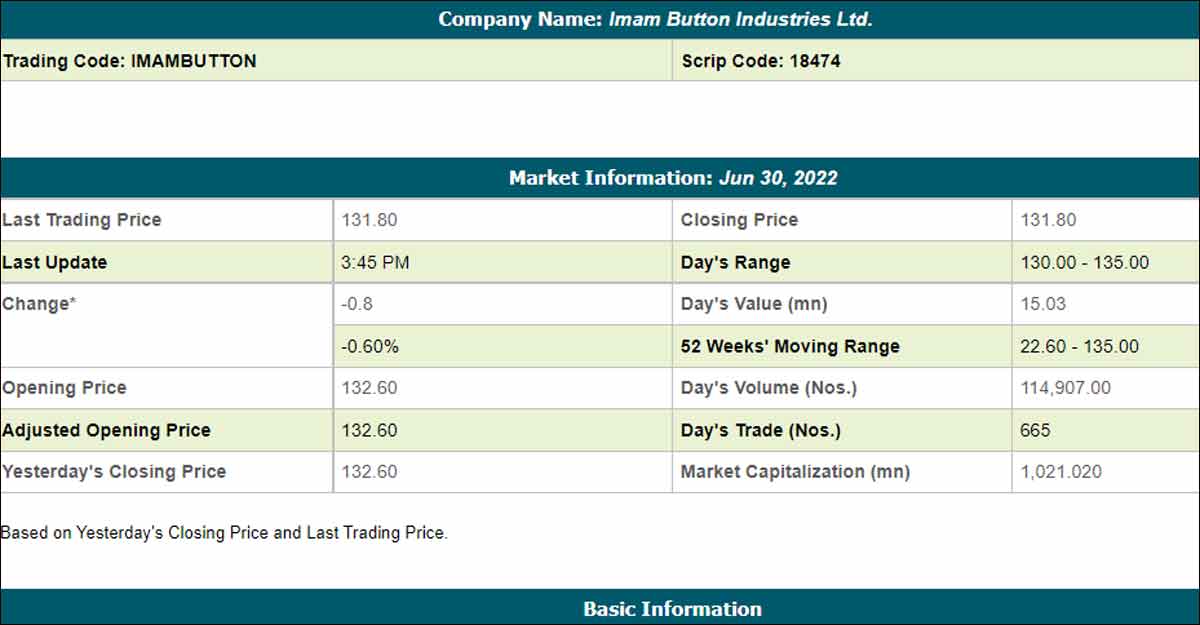Select the Day's Volume value 114,907.00

point(1065,388)
